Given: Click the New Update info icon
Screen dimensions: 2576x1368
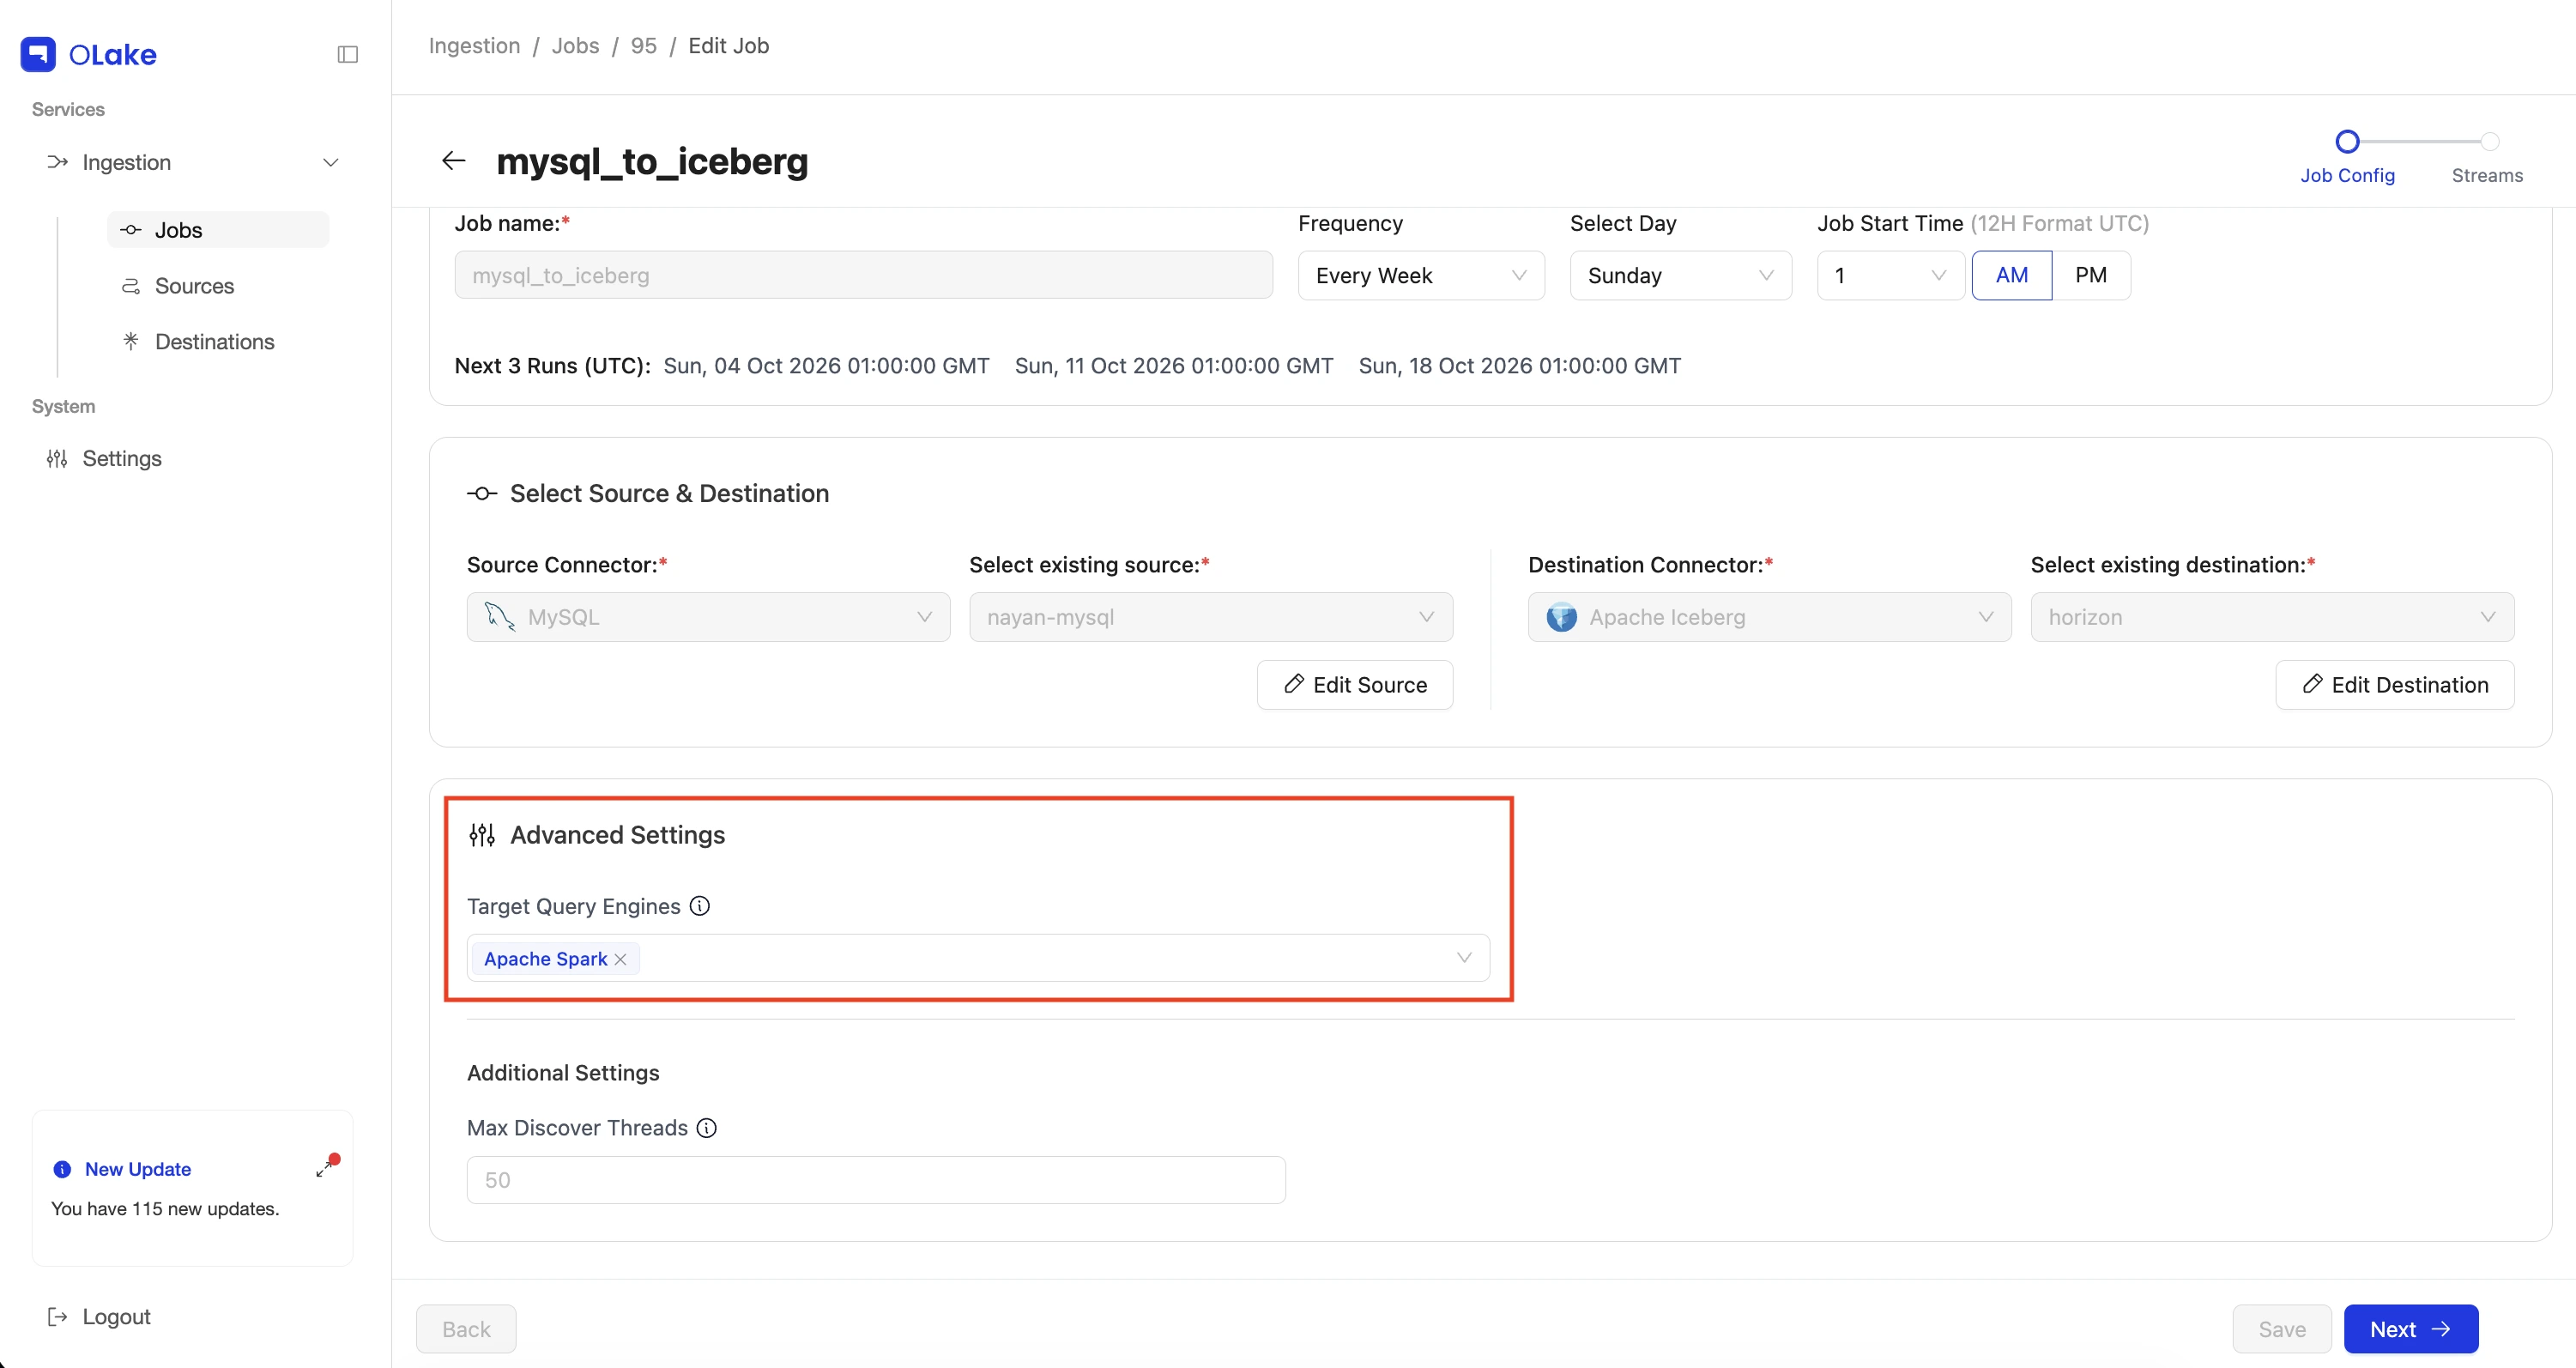Looking at the screenshot, I should [62, 1169].
